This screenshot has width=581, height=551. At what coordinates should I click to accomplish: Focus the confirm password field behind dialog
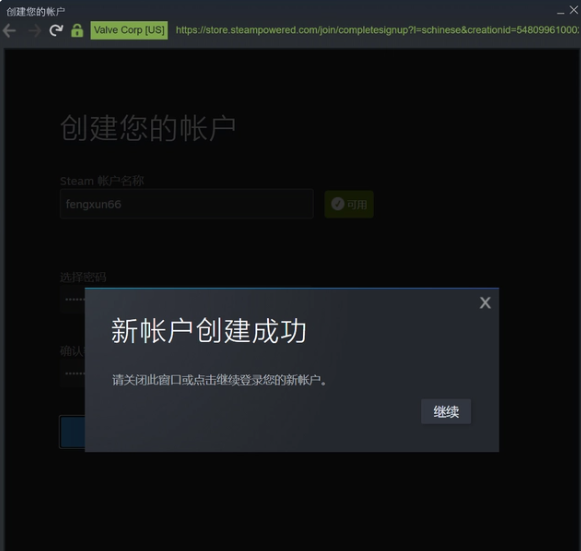point(73,374)
